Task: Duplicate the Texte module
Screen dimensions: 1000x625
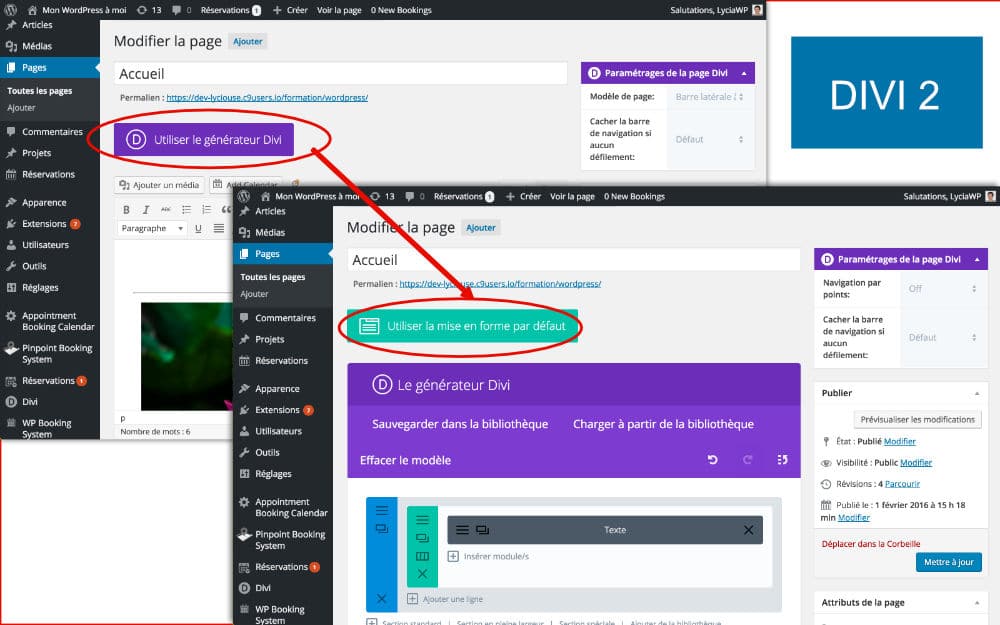Action: point(483,530)
